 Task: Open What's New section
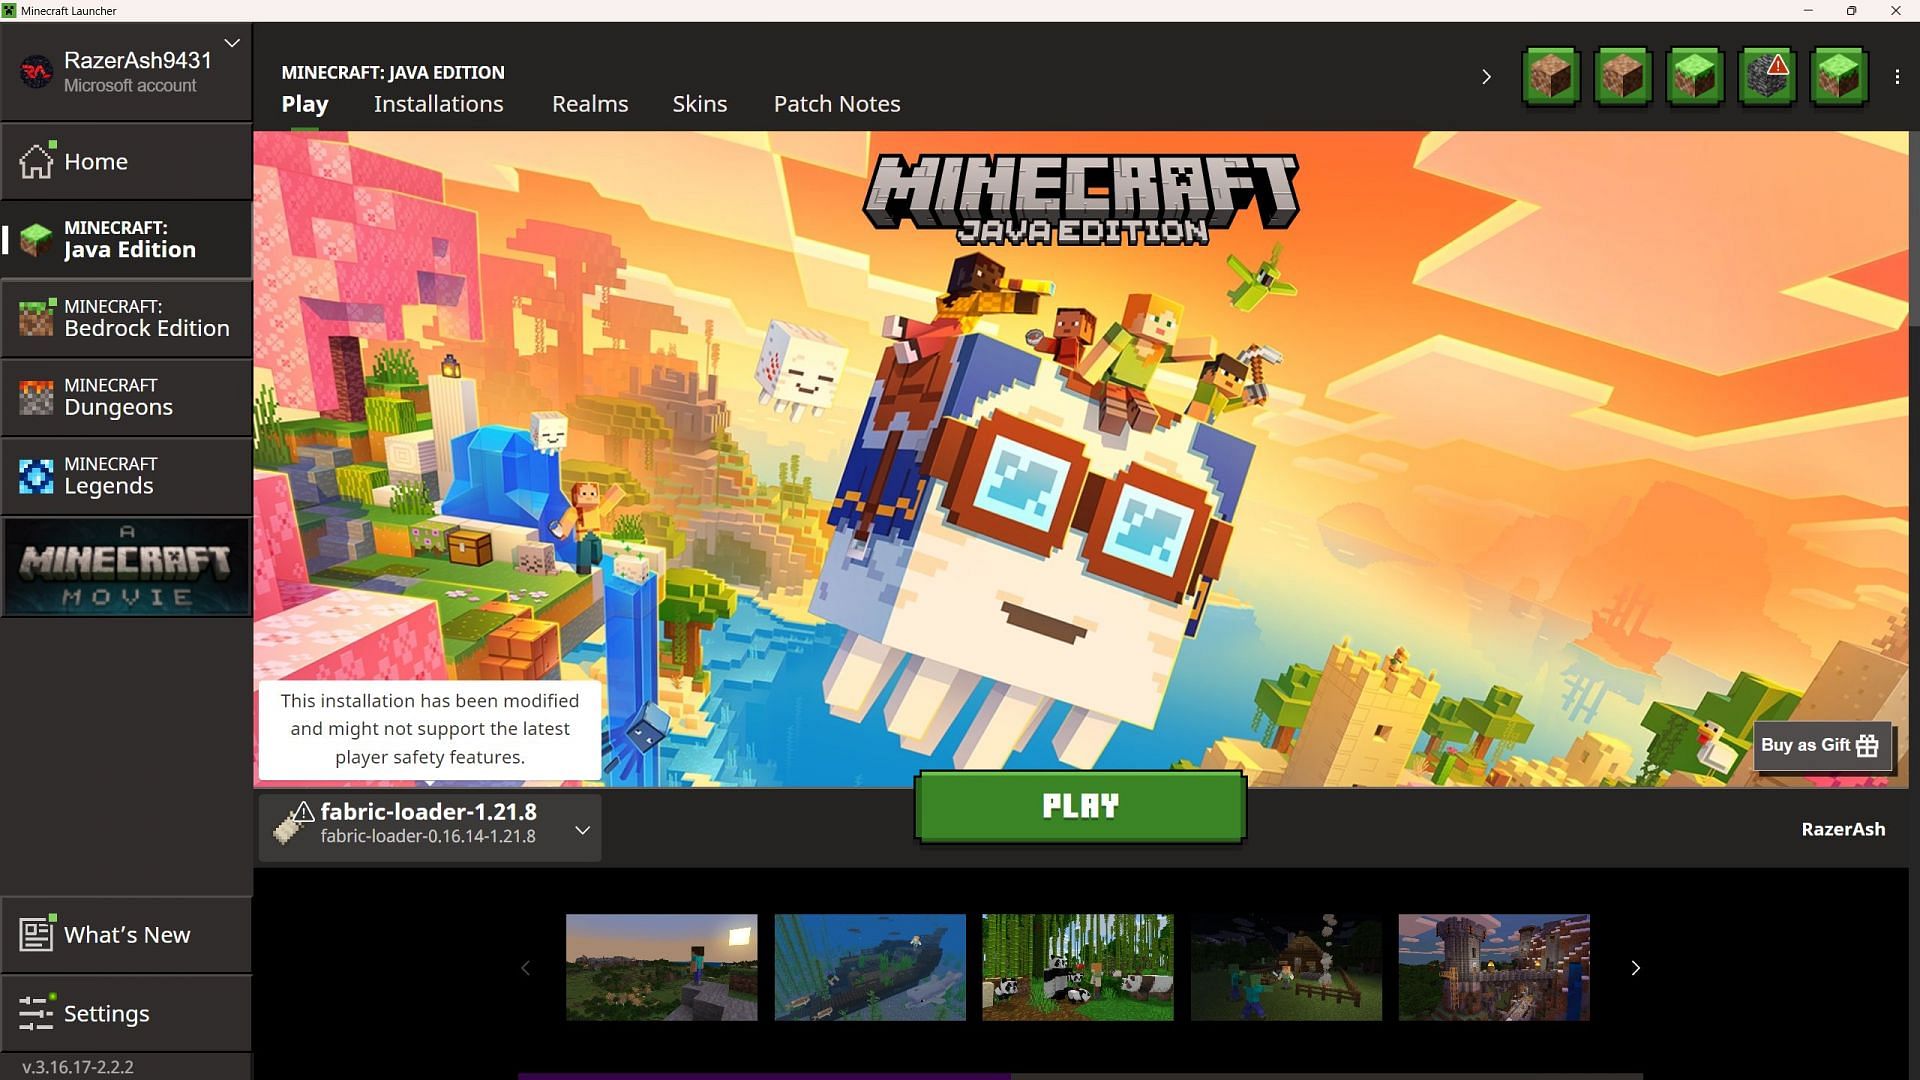126,935
